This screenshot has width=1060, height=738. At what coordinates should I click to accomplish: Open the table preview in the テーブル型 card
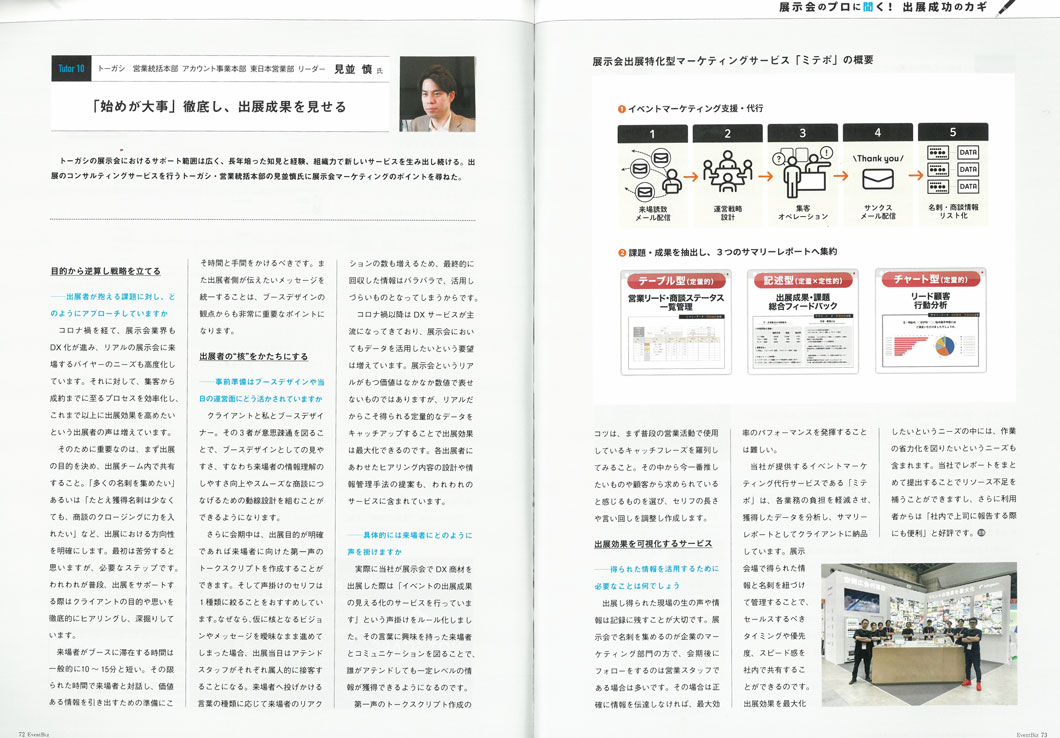(675, 343)
